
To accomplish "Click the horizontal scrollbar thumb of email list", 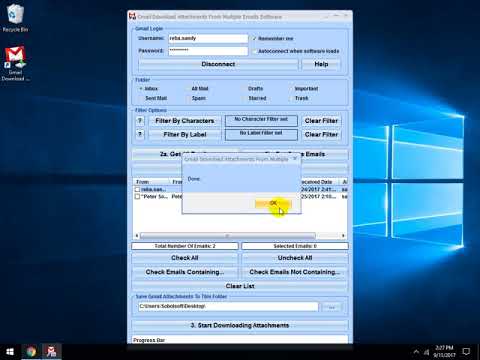I will coord(228,236).
